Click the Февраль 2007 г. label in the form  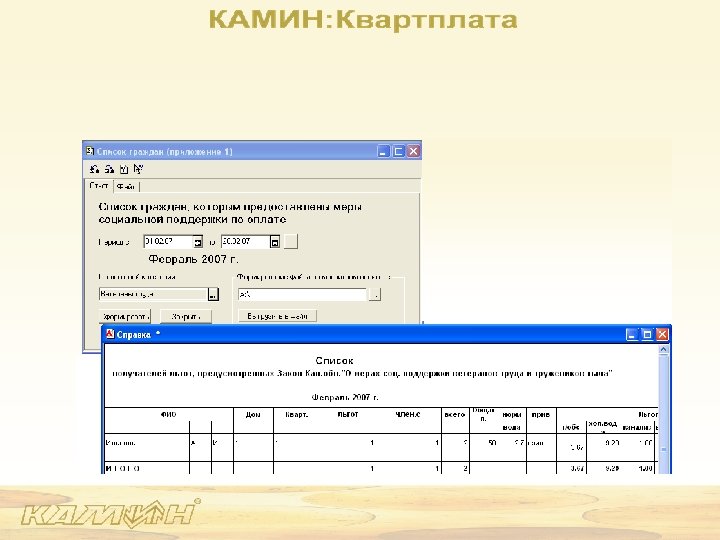(193, 259)
